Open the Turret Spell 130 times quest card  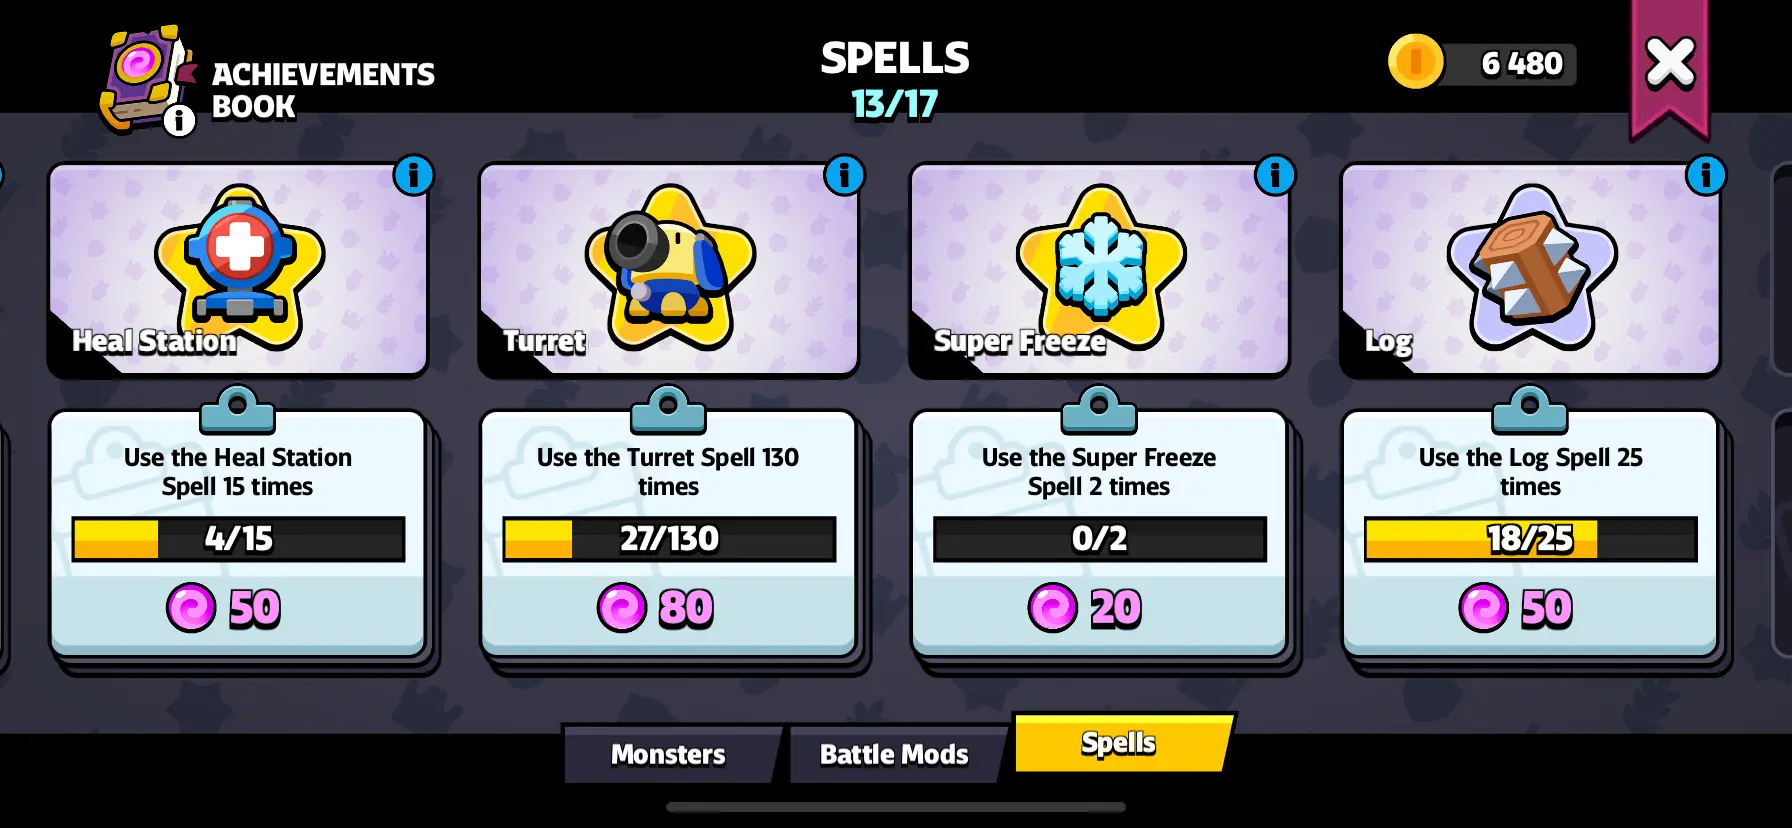point(669,533)
